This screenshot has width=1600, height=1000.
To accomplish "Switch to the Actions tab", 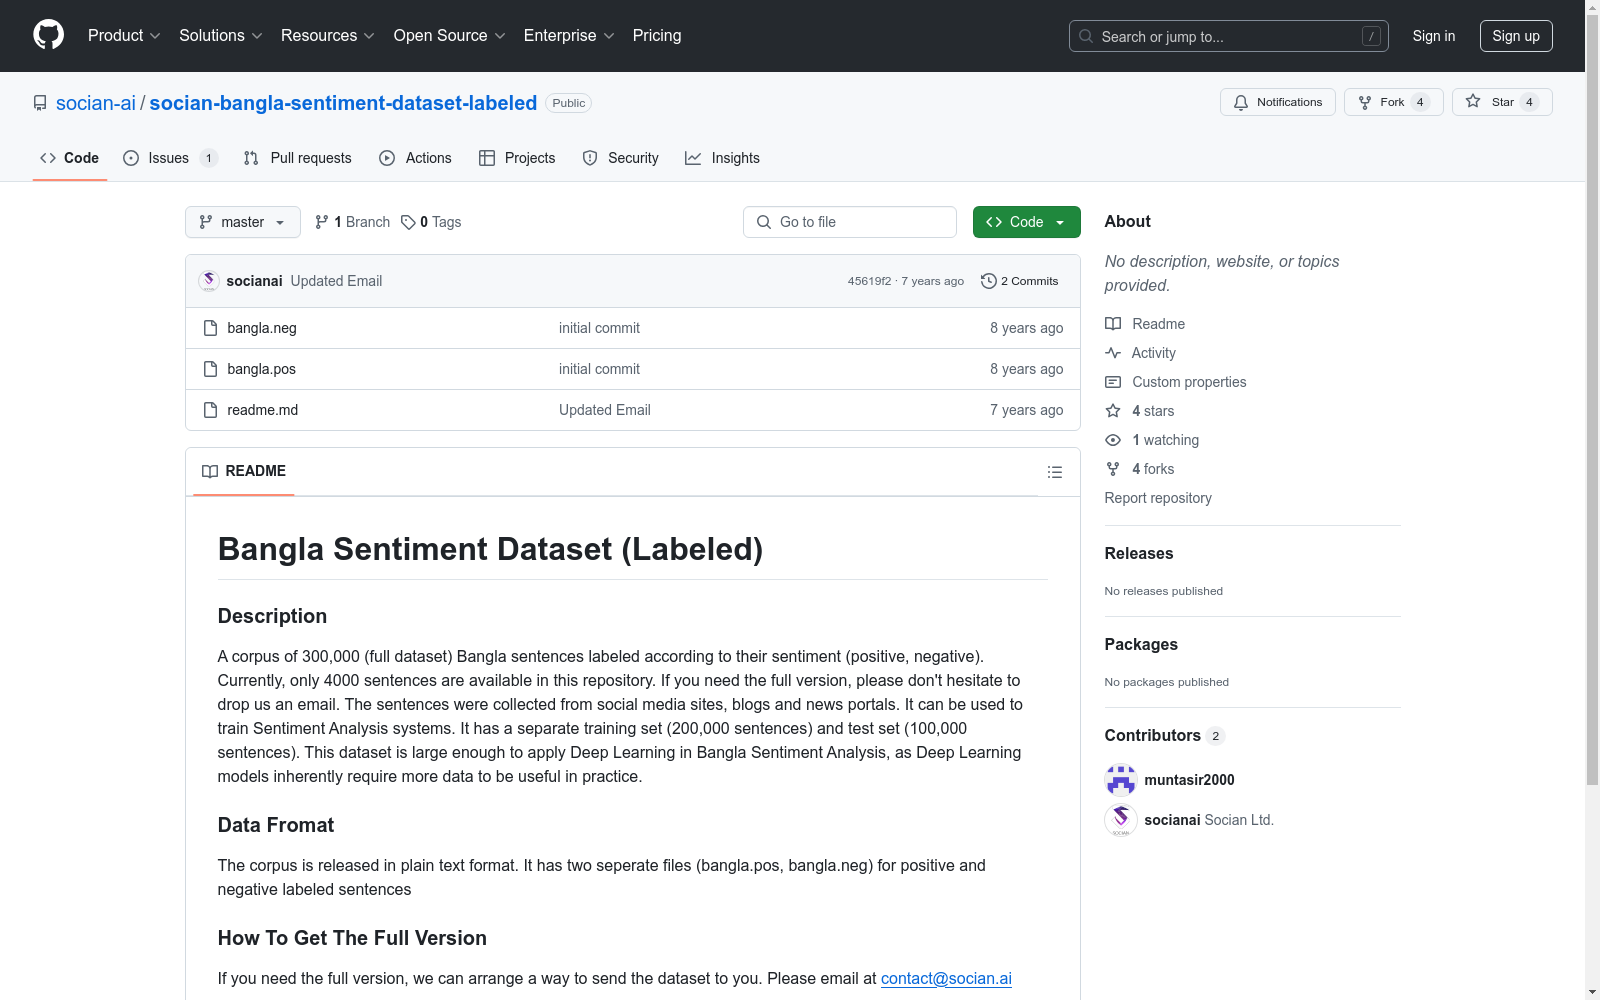I will click(x=416, y=158).
